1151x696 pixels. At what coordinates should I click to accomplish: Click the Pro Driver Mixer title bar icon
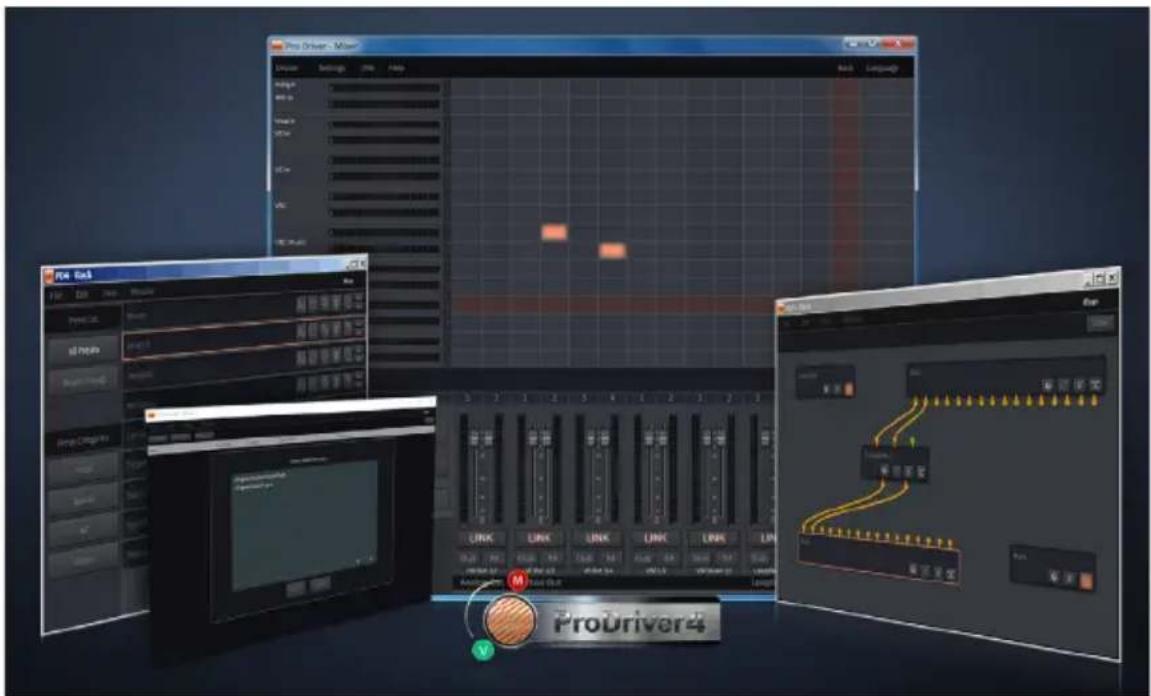point(278,46)
